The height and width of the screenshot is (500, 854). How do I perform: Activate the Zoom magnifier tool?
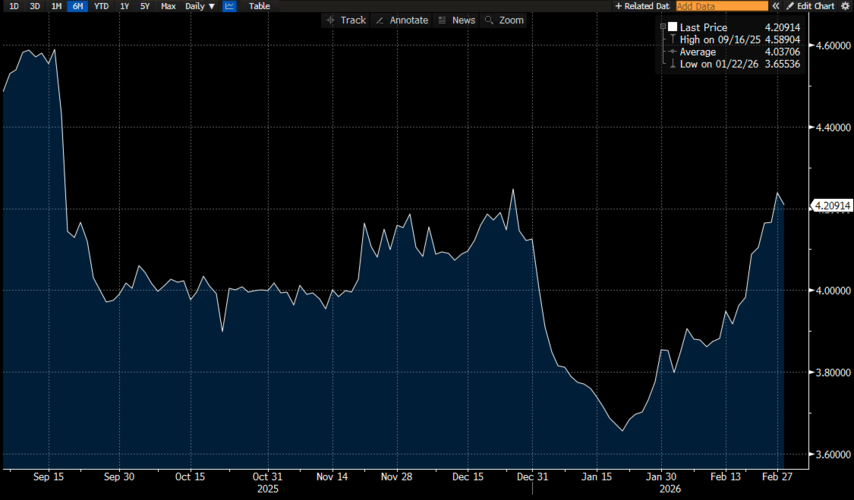pyautogui.click(x=504, y=20)
